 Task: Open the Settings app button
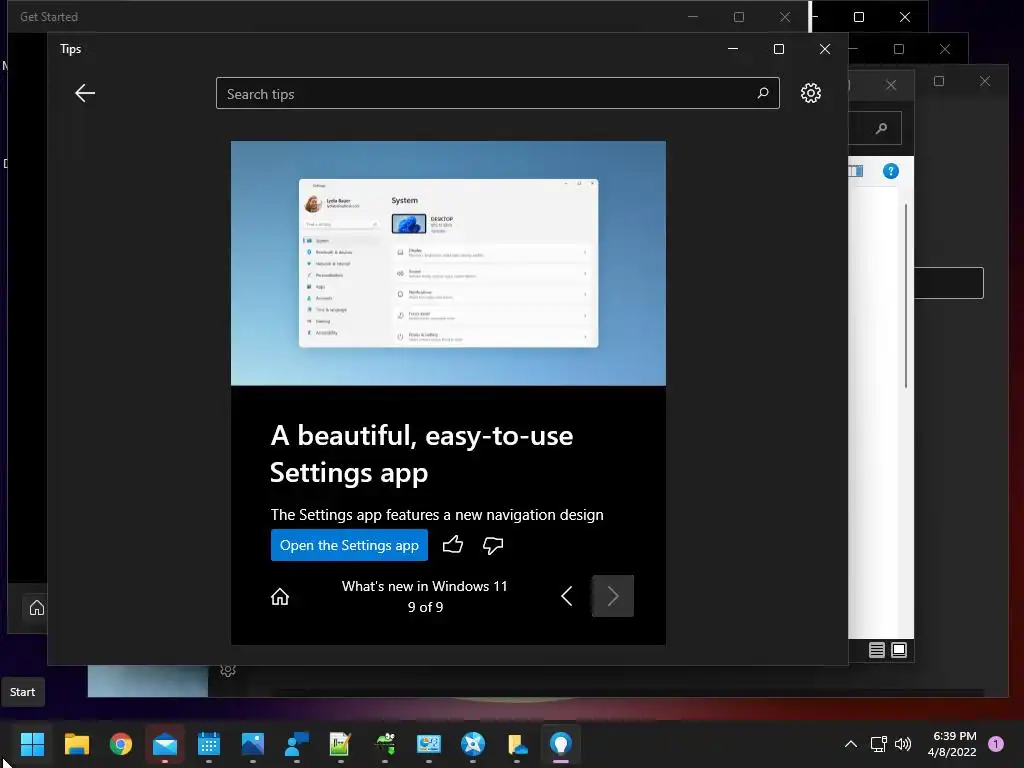point(349,545)
